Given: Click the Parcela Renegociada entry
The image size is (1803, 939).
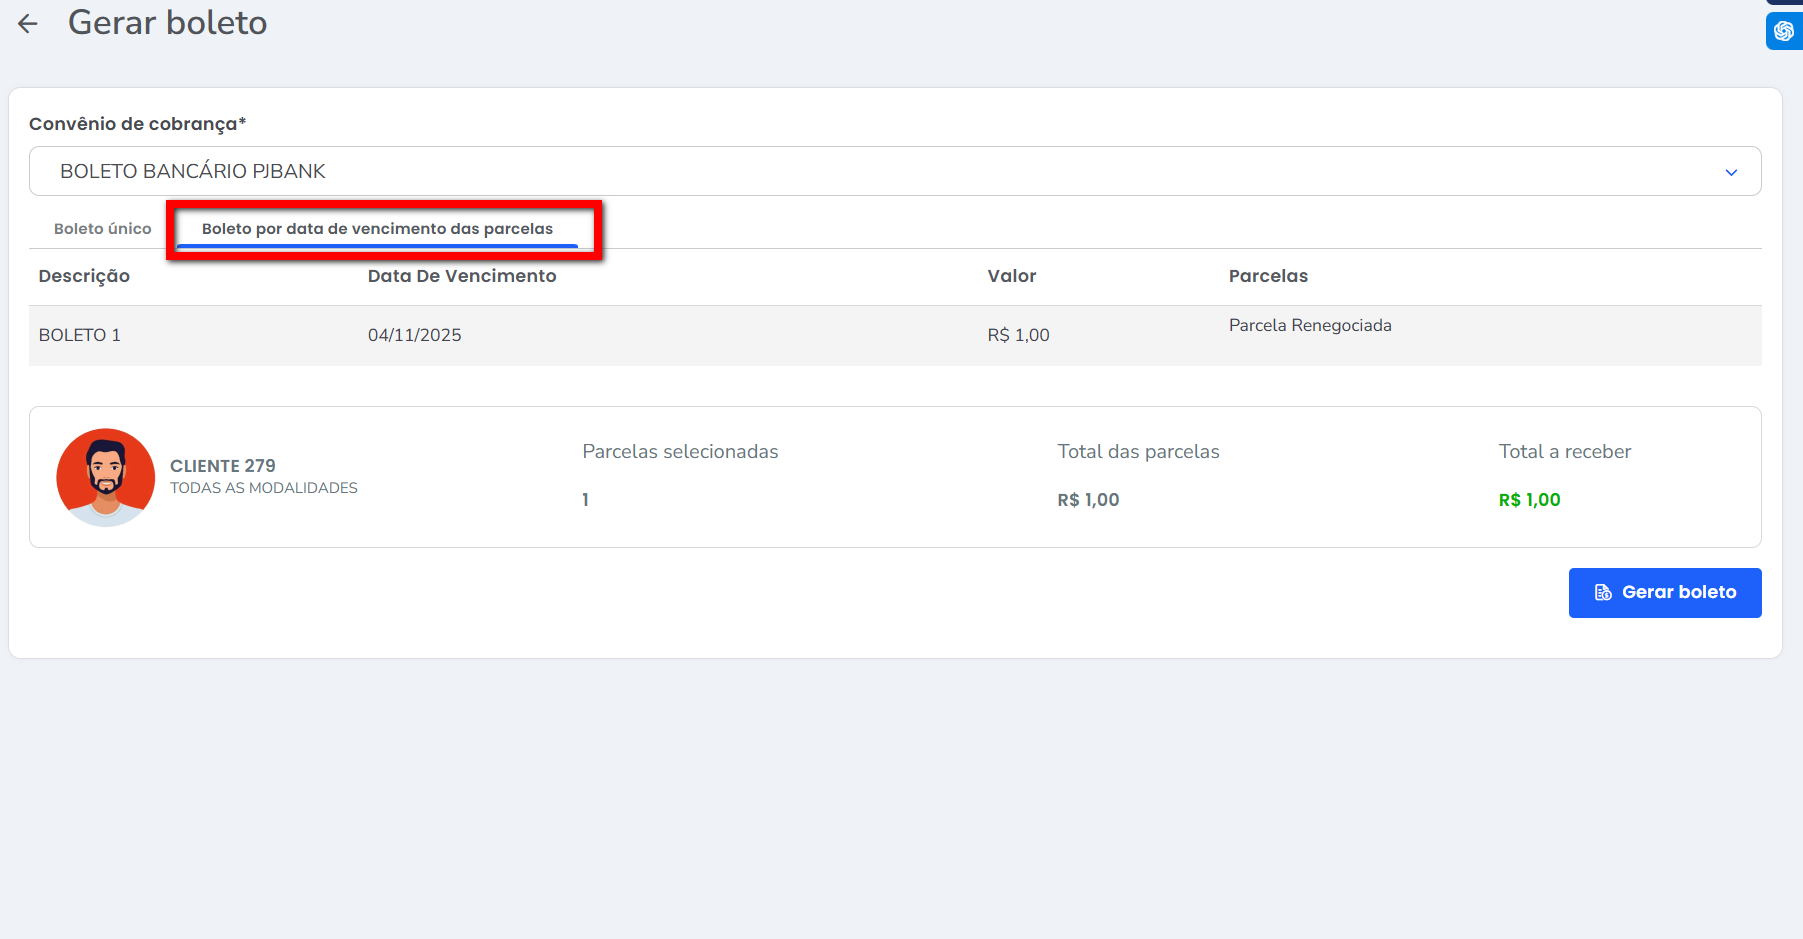Looking at the screenshot, I should [1310, 326].
